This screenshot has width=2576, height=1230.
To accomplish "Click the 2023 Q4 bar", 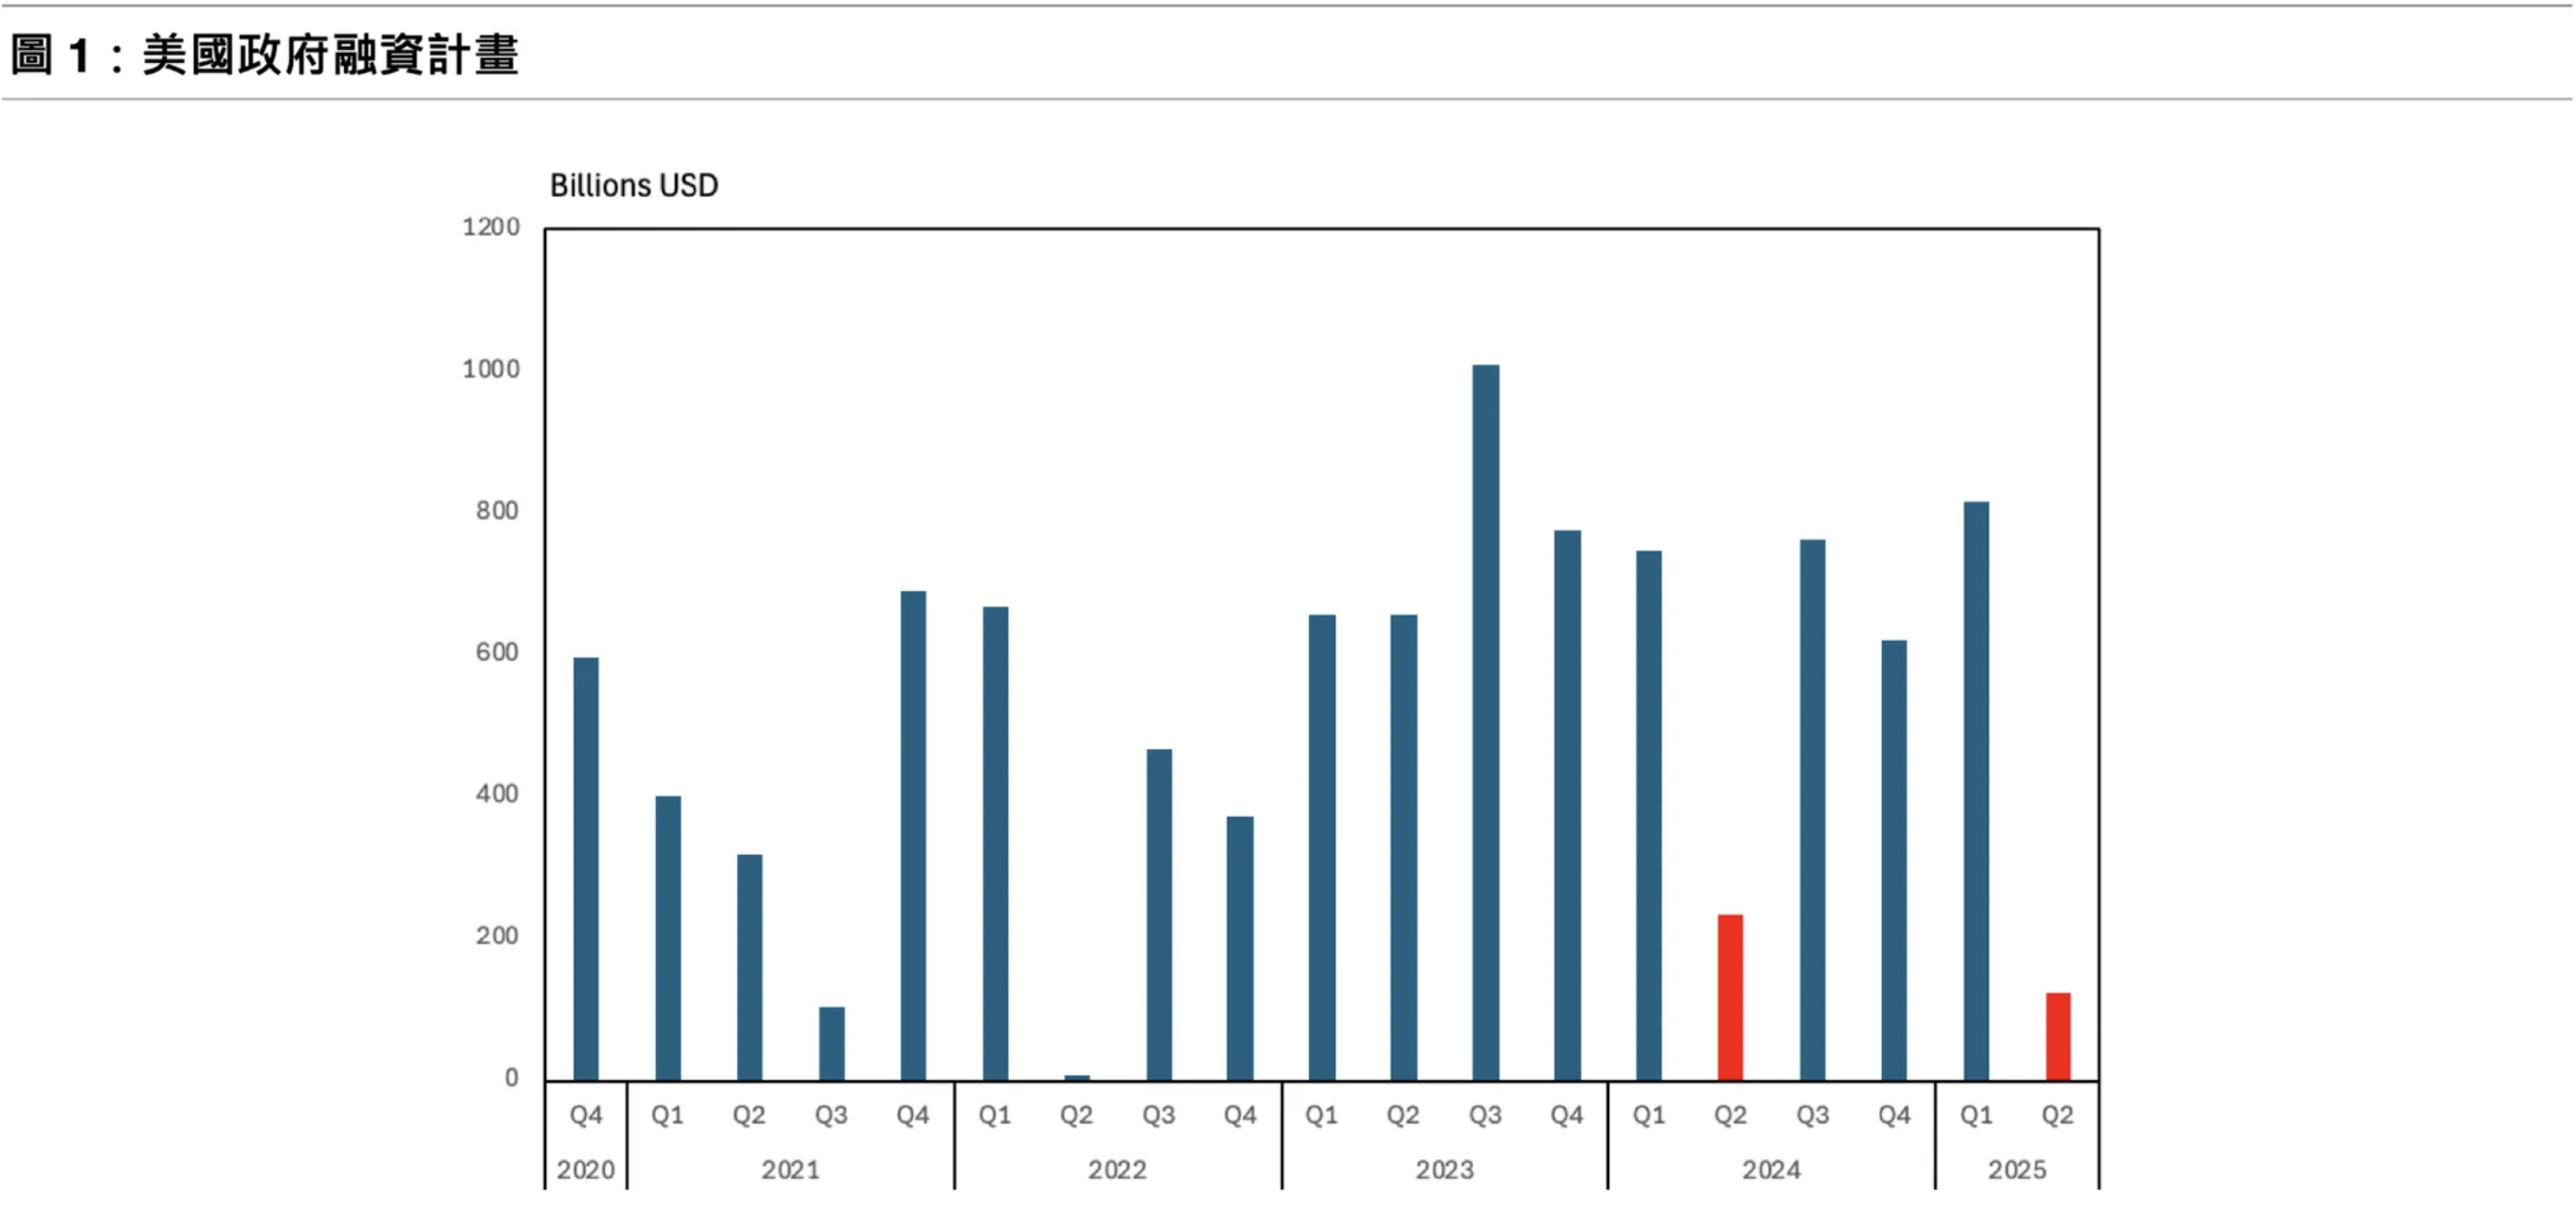I will tap(1567, 805).
